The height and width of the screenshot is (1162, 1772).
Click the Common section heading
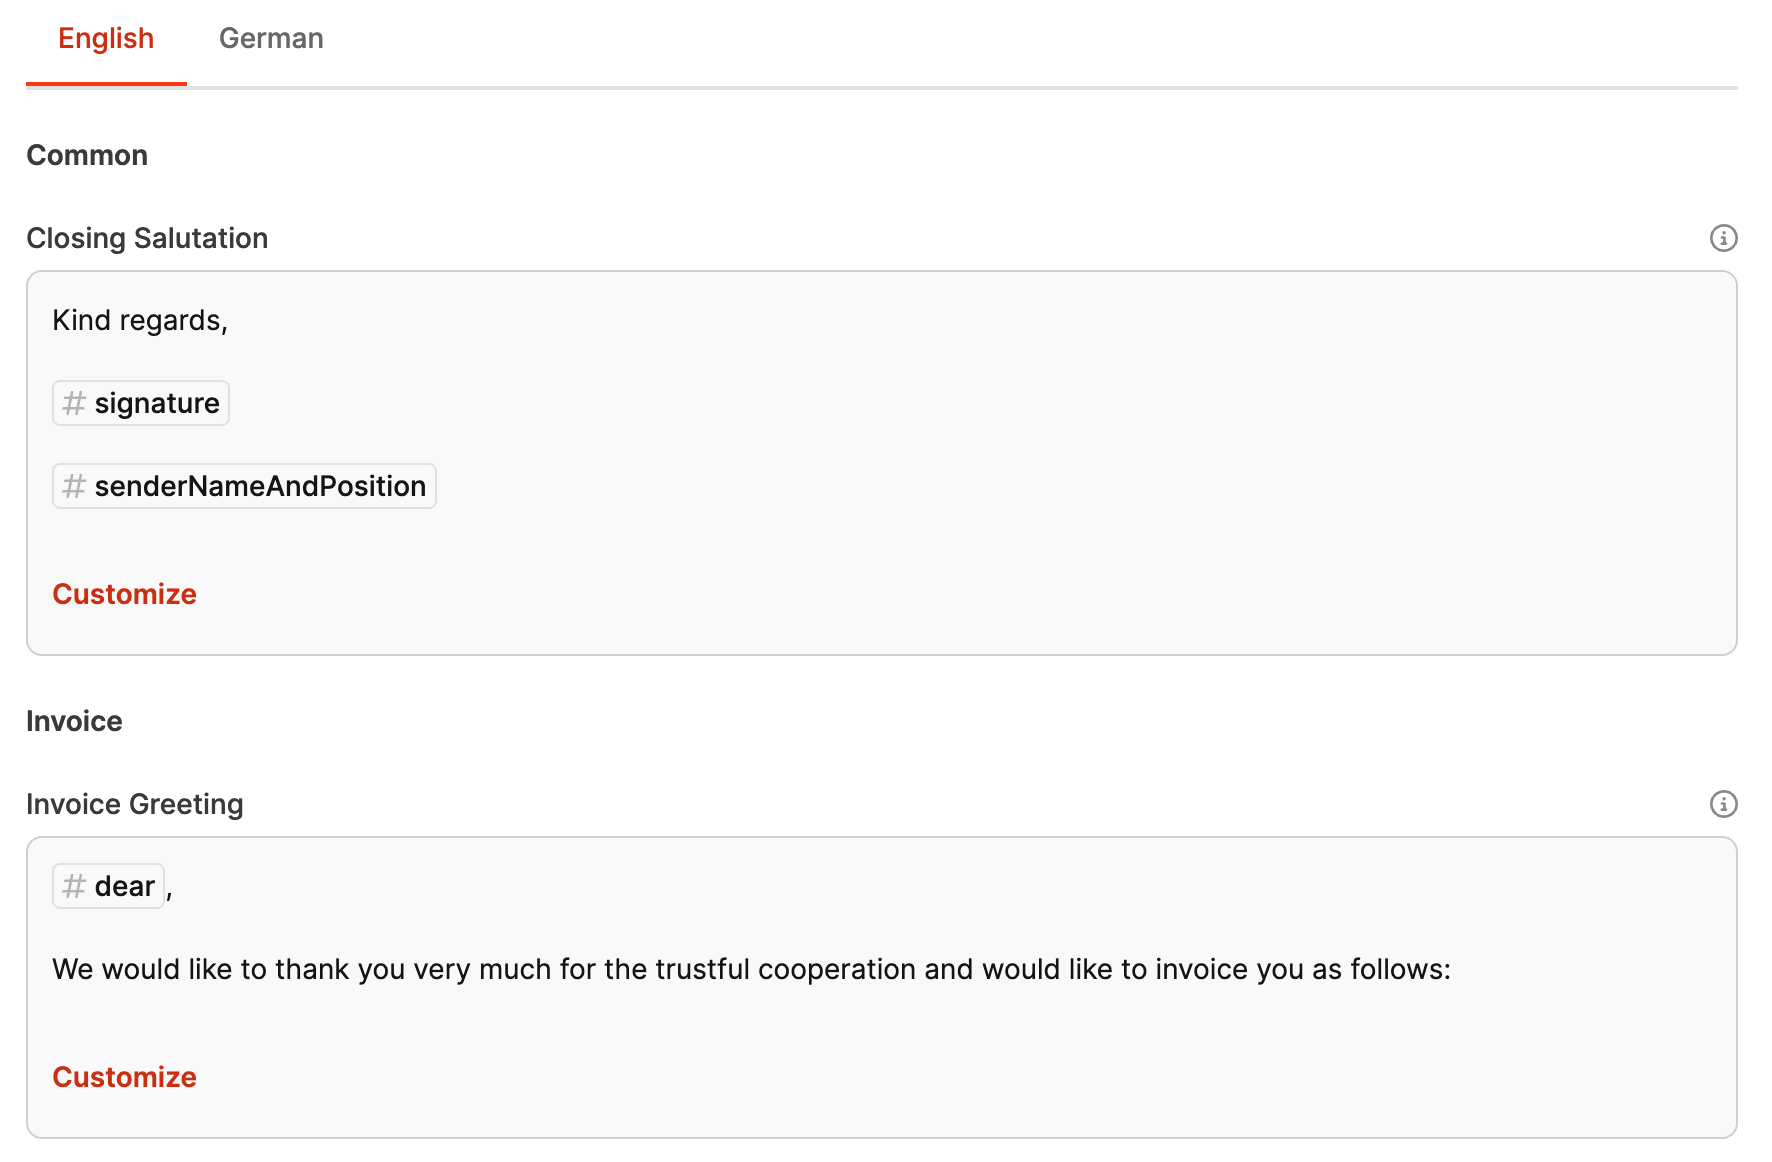(87, 155)
